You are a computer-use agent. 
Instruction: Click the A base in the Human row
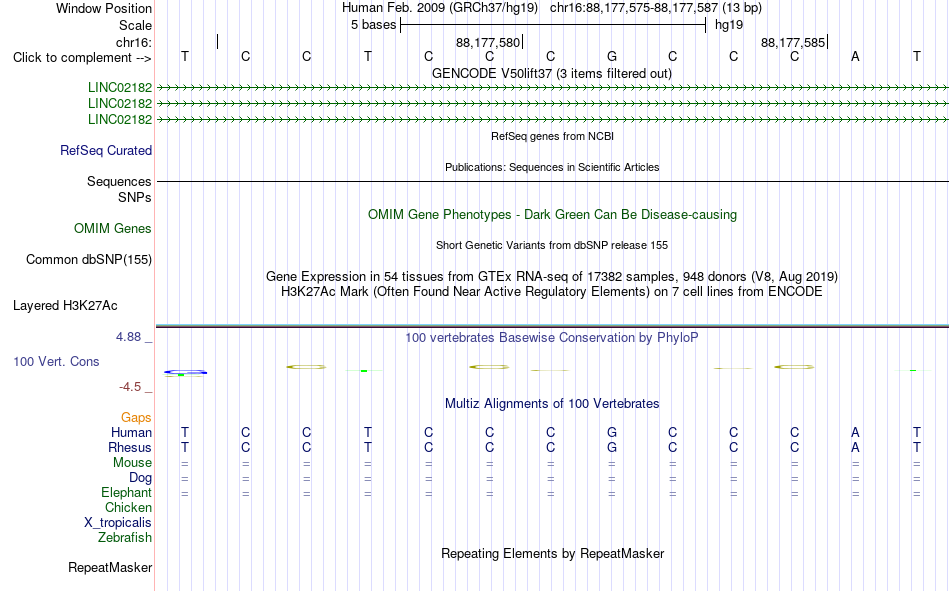(855, 432)
